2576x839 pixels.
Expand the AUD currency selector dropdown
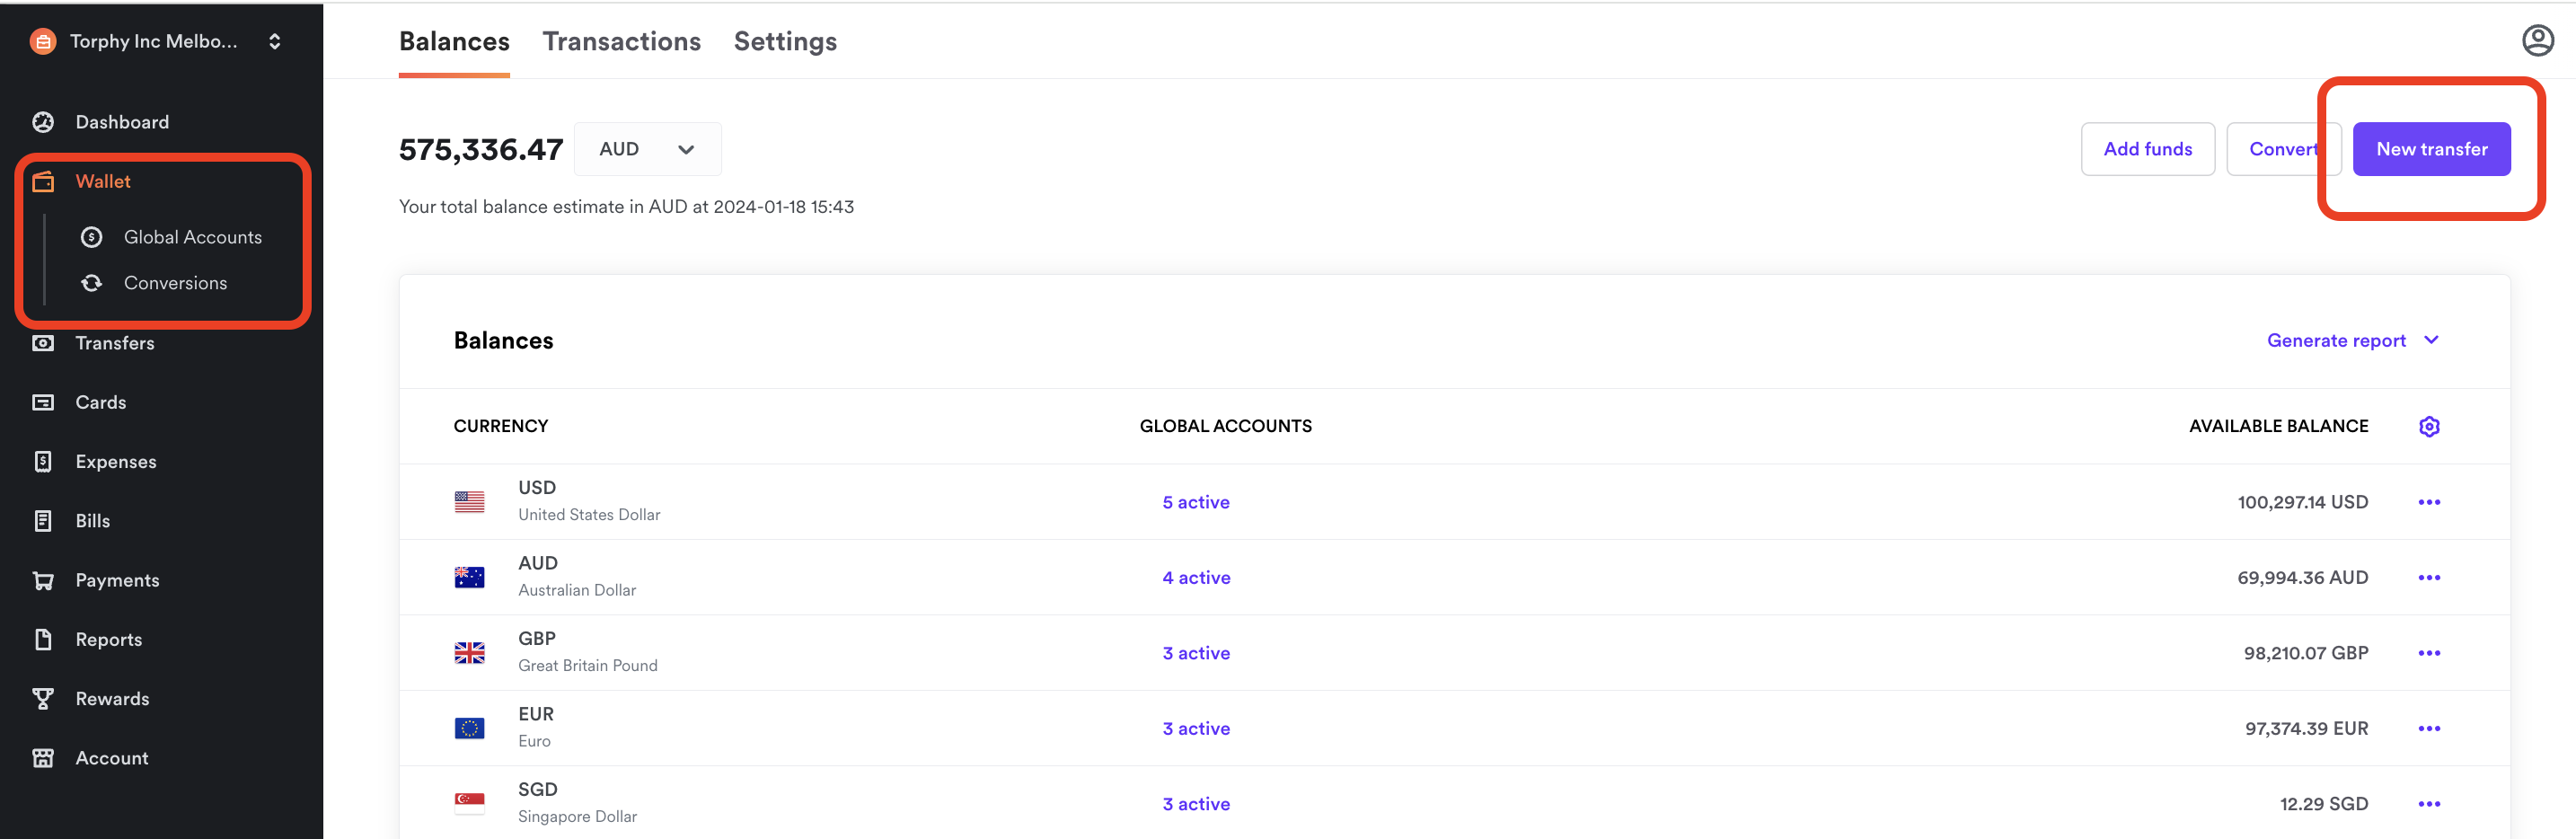point(647,149)
